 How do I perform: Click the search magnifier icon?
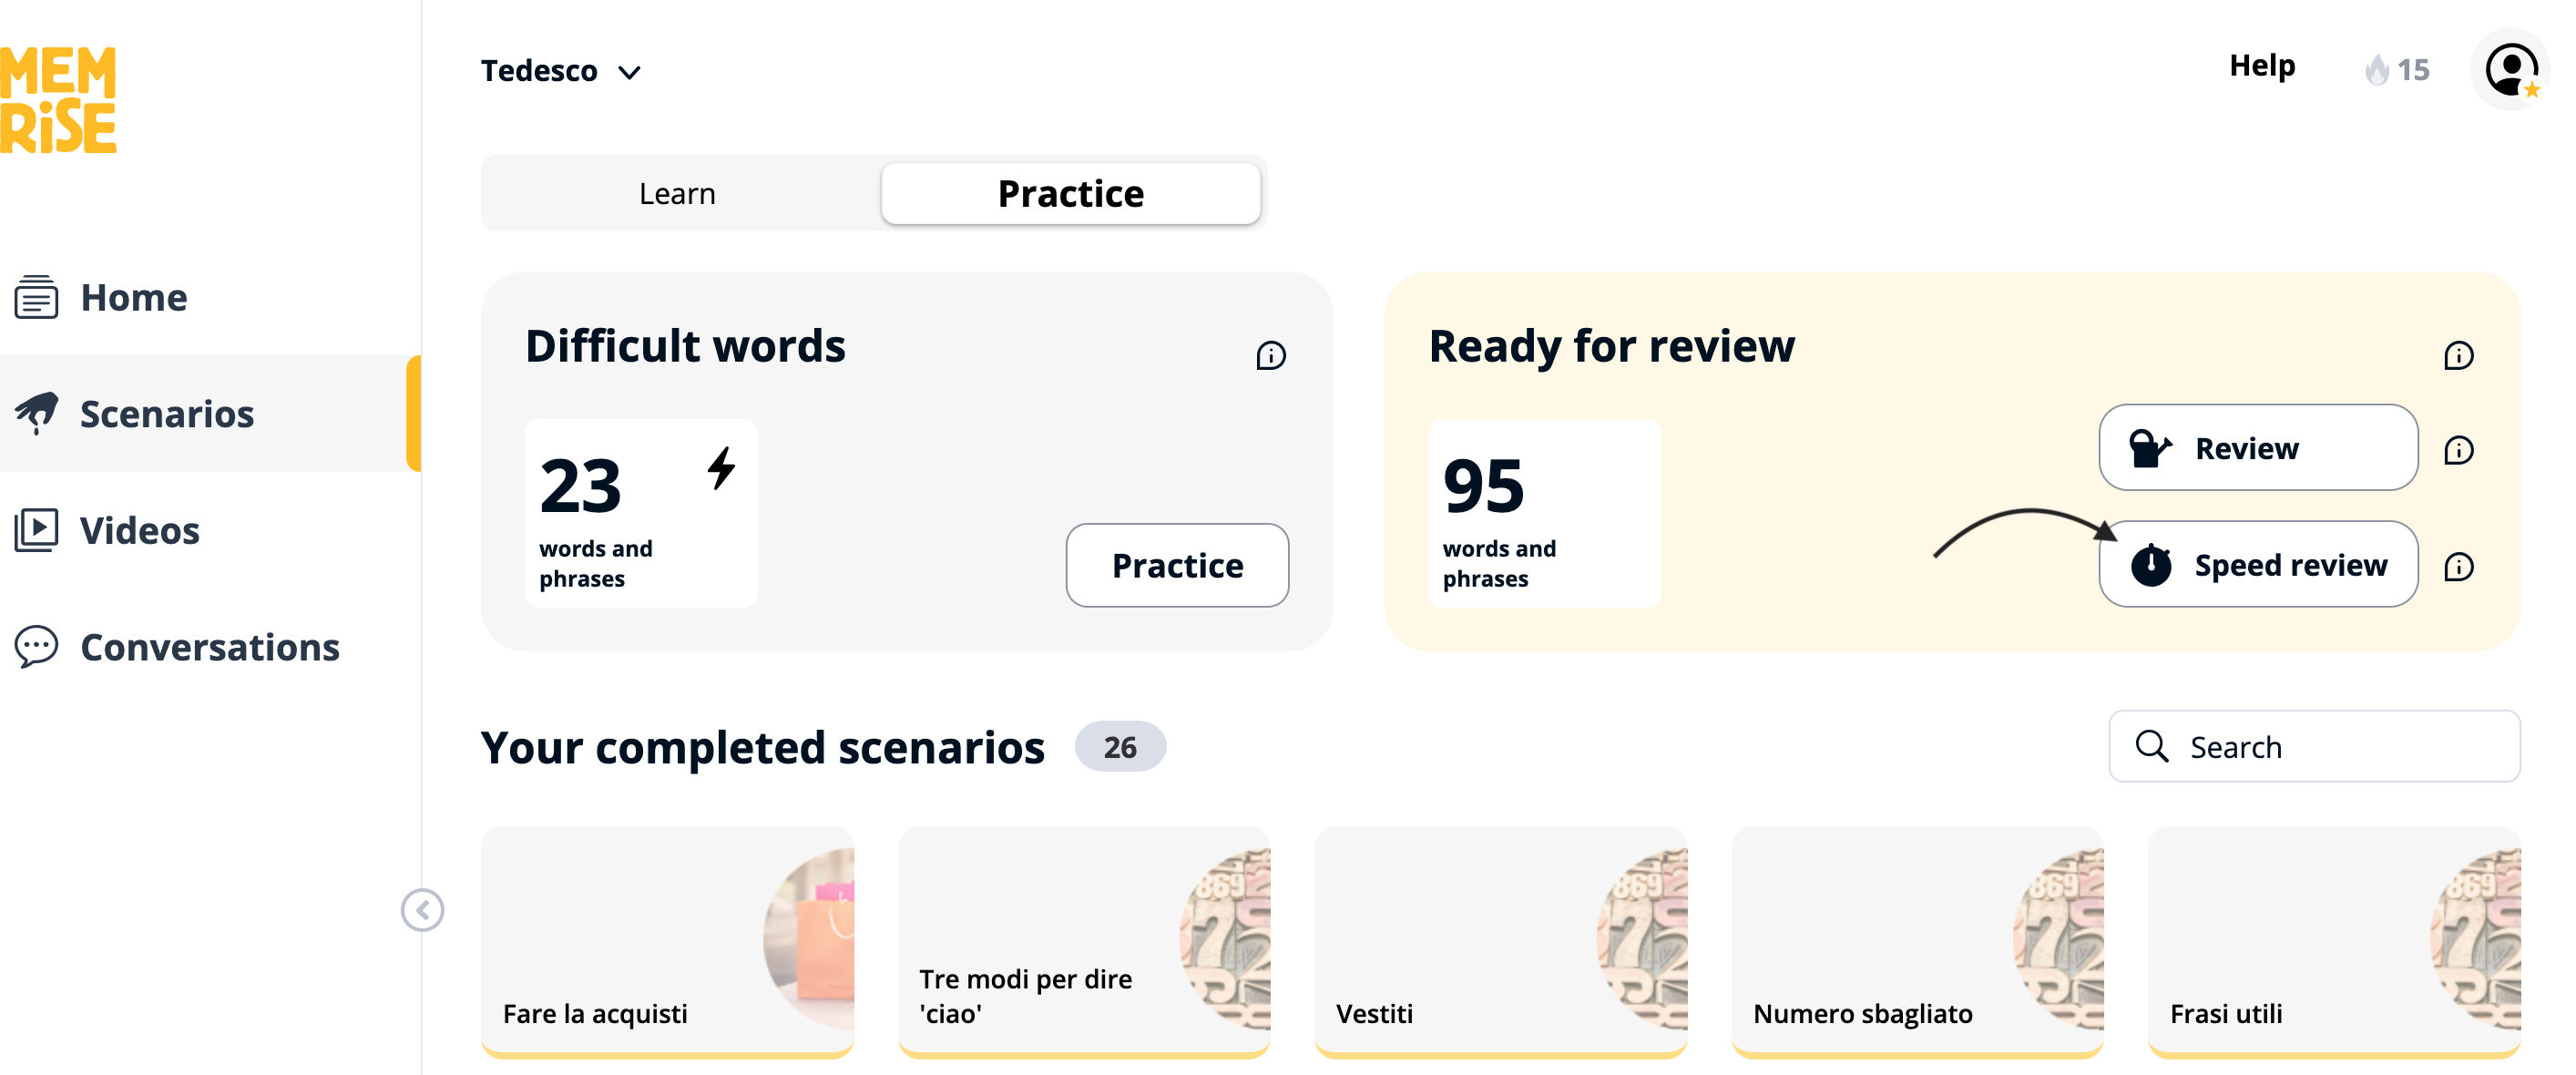2153,746
